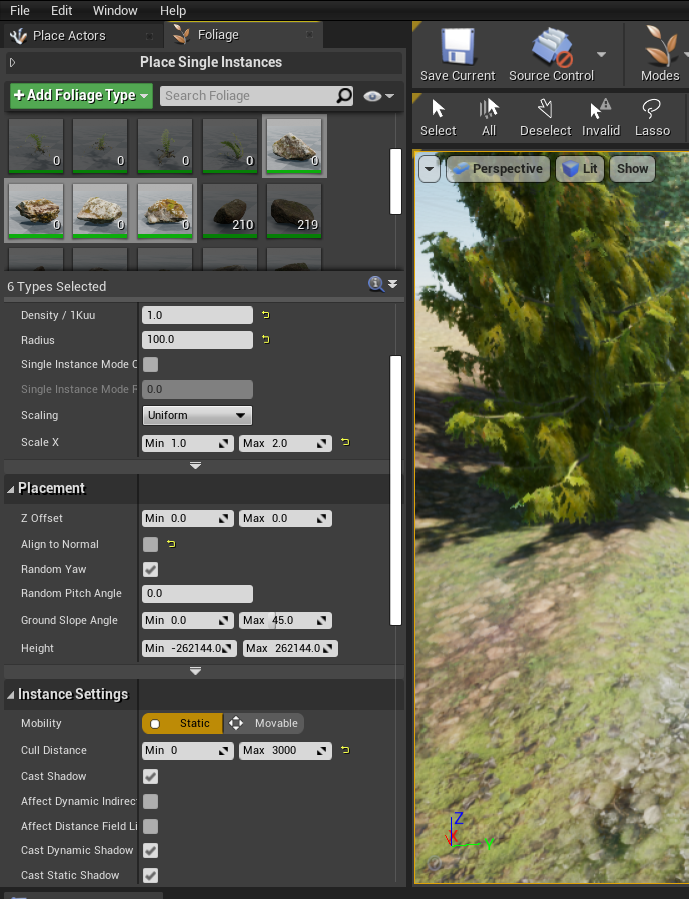
Task: Set Mobility to Movable
Action: (264, 724)
